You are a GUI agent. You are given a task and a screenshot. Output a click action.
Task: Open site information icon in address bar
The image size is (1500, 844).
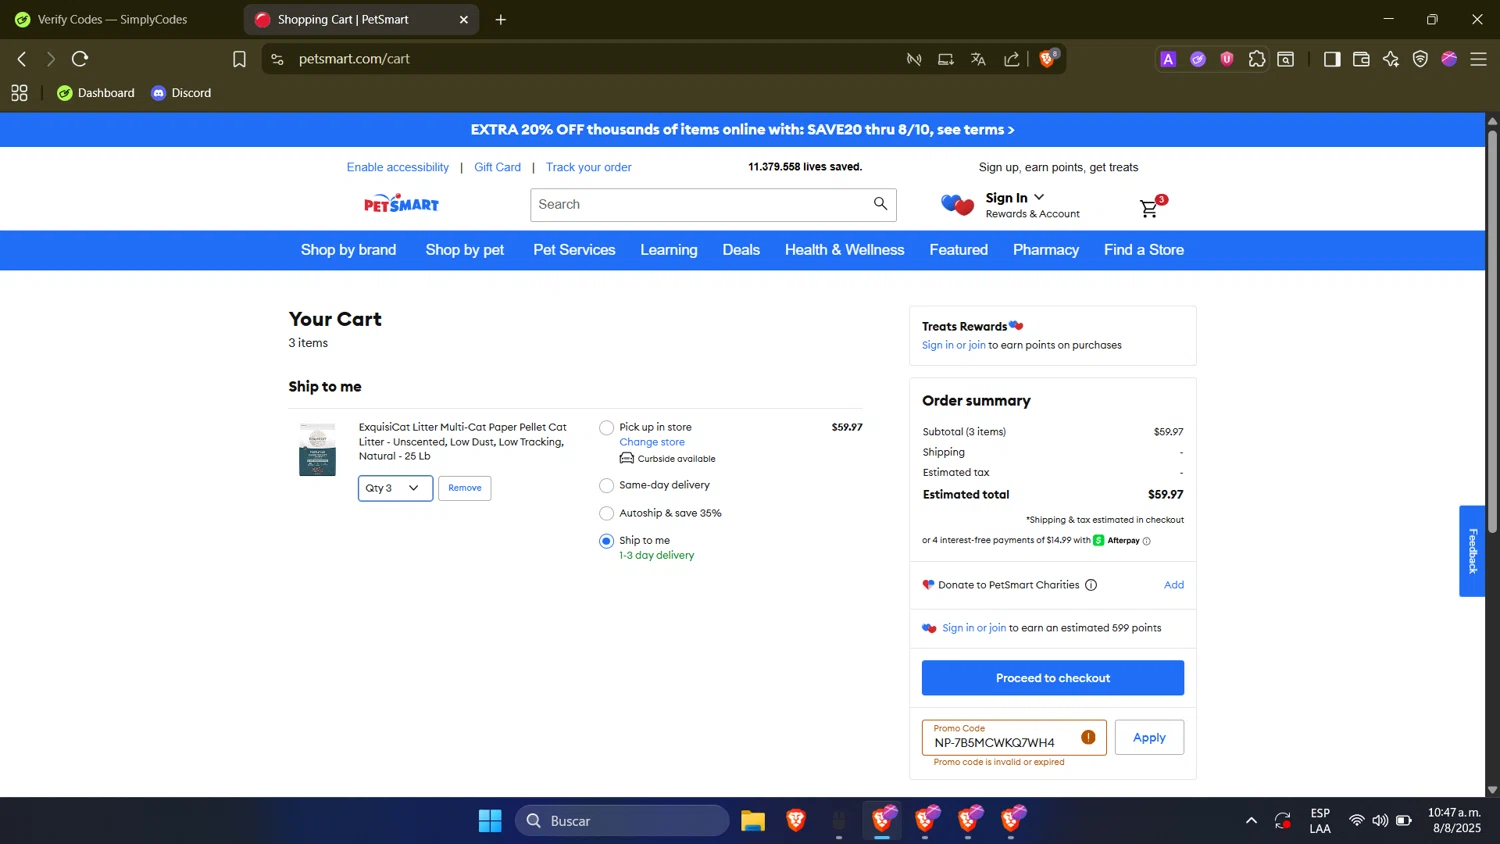coord(278,59)
